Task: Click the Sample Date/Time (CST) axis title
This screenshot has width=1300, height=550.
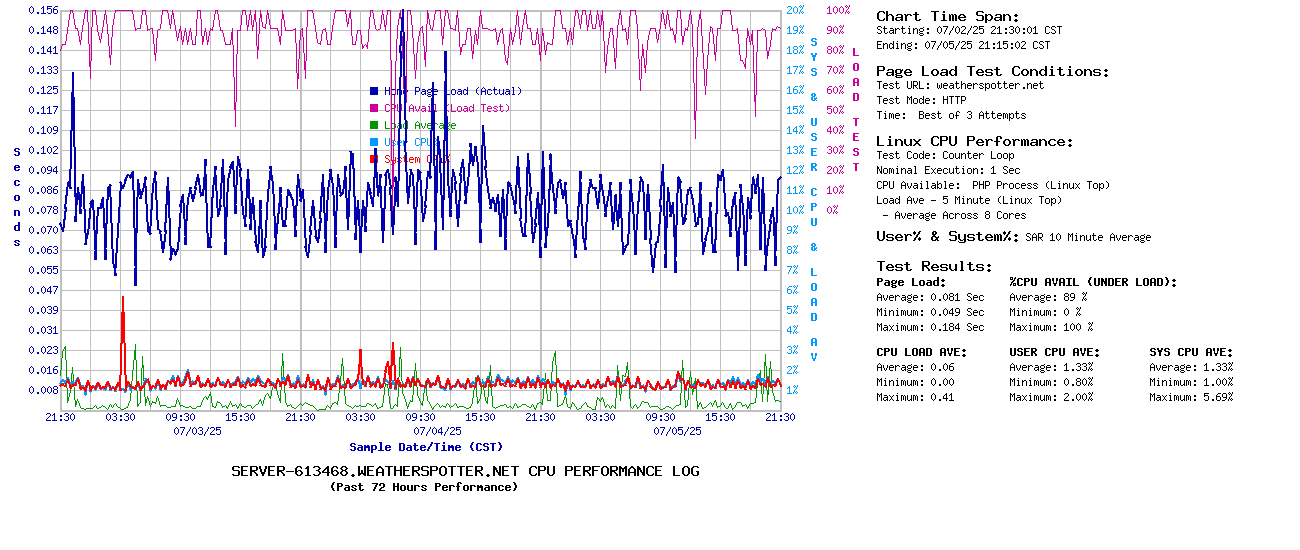Action: pyautogui.click(x=426, y=447)
